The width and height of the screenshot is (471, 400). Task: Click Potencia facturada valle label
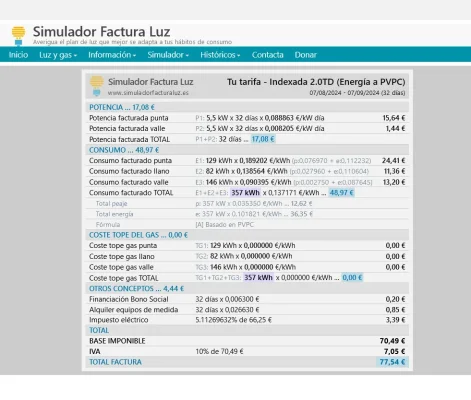tap(127, 129)
